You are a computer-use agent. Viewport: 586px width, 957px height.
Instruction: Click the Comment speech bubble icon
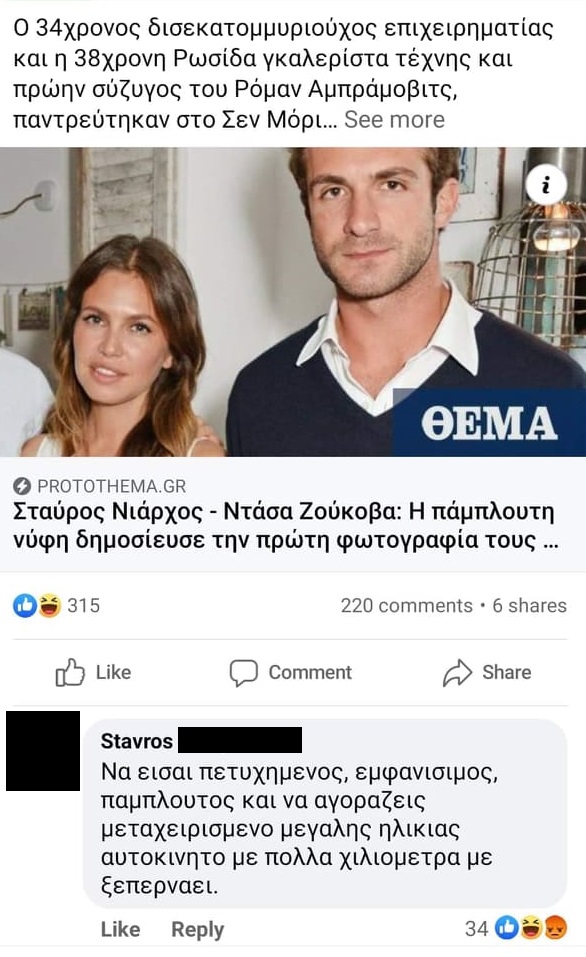(x=244, y=673)
